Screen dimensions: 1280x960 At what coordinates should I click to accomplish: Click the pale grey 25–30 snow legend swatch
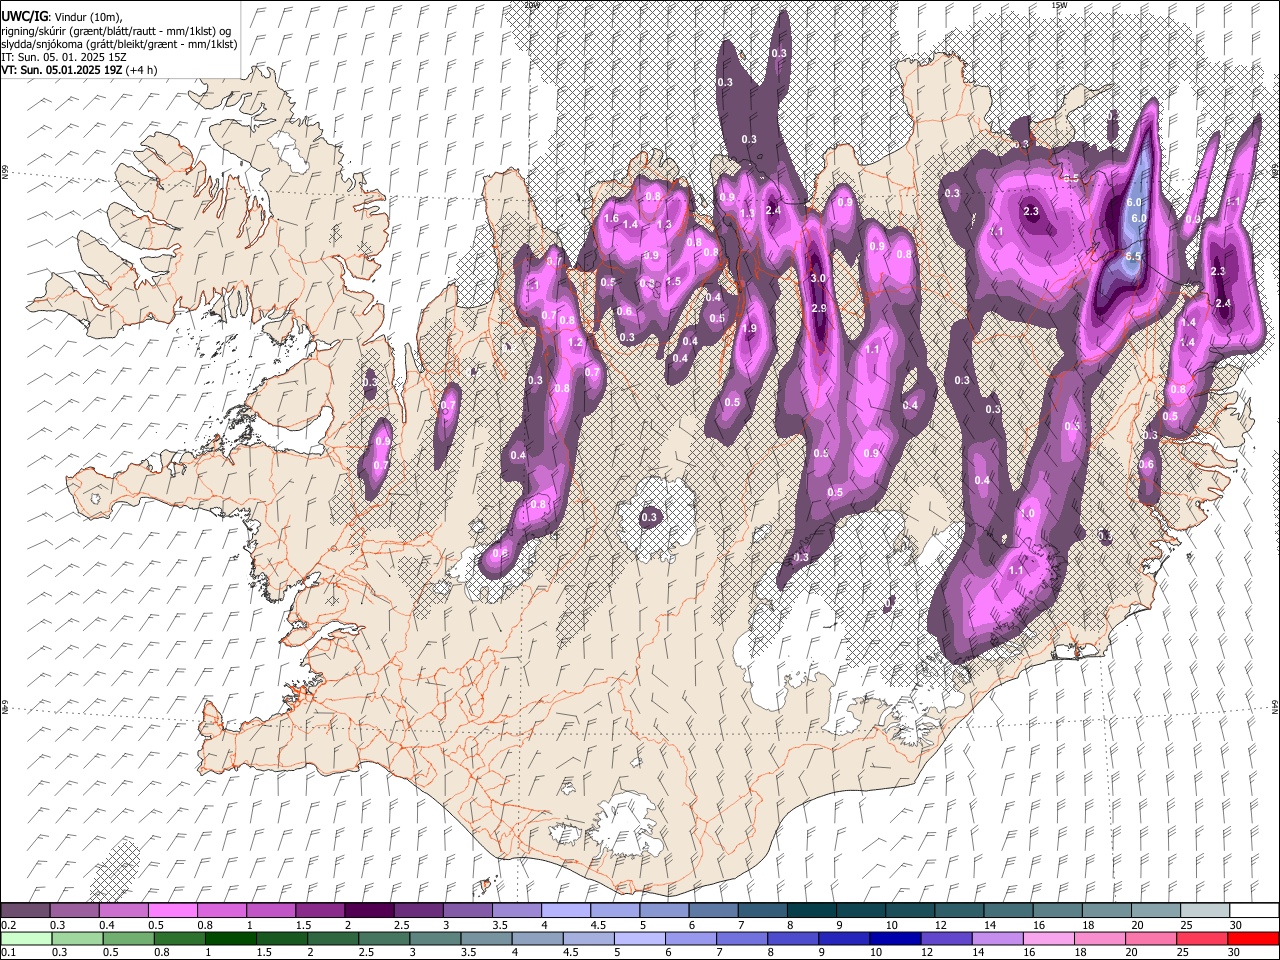pyautogui.click(x=1205, y=910)
